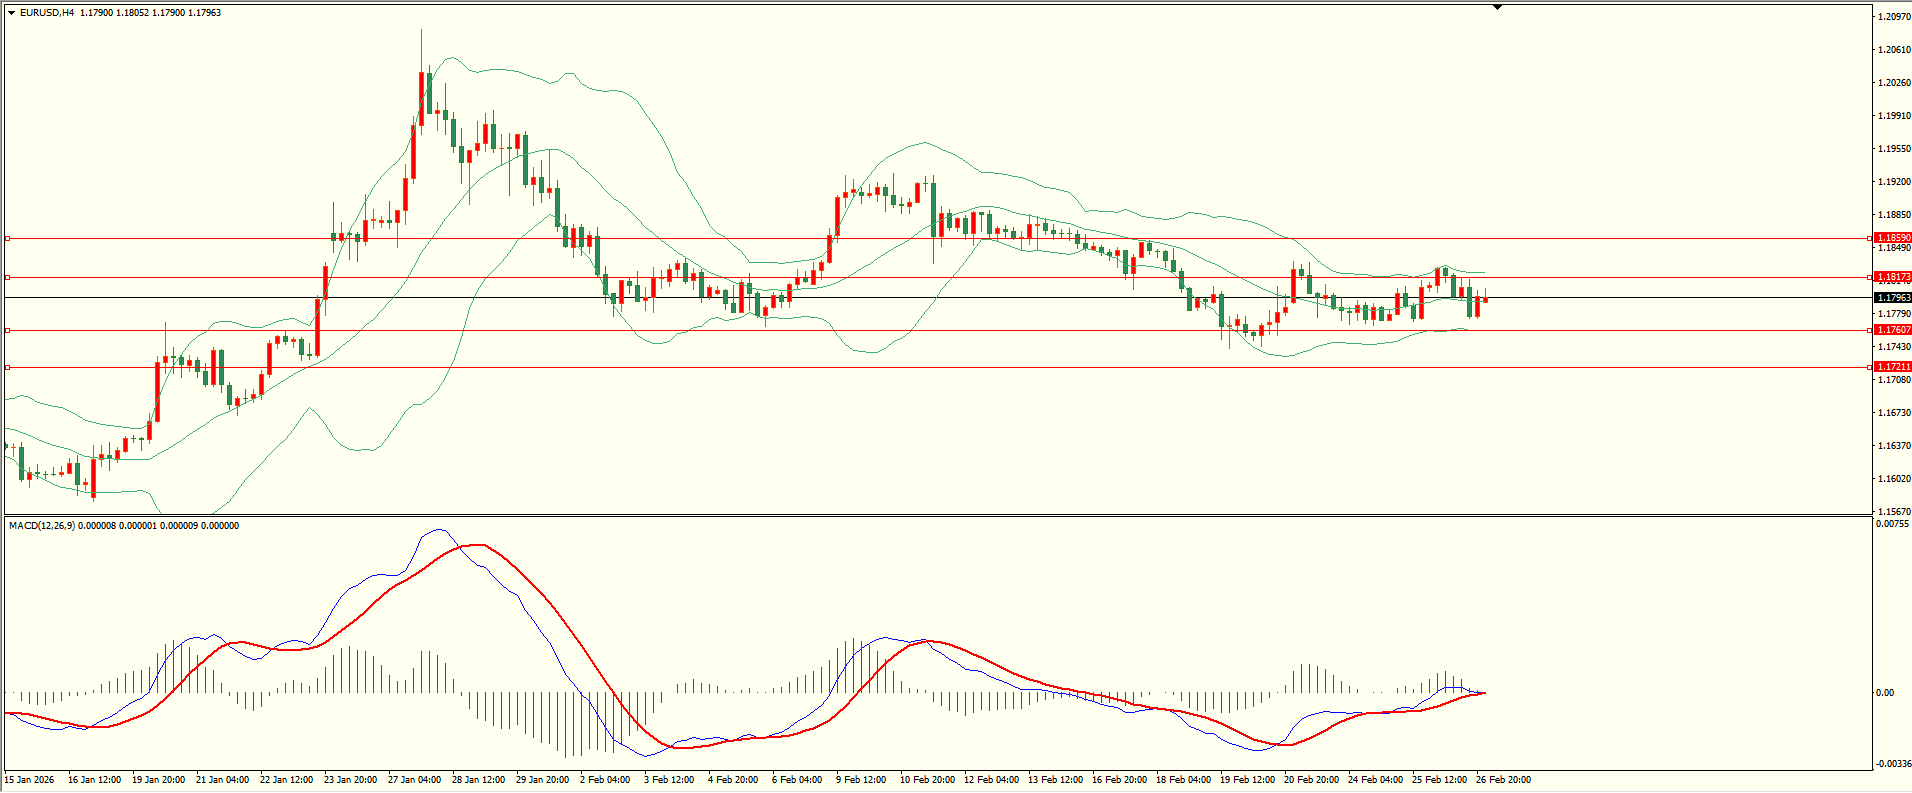This screenshot has height=793, width=1912.
Task: Click the 1.16020 value on price scale
Action: pos(1894,479)
